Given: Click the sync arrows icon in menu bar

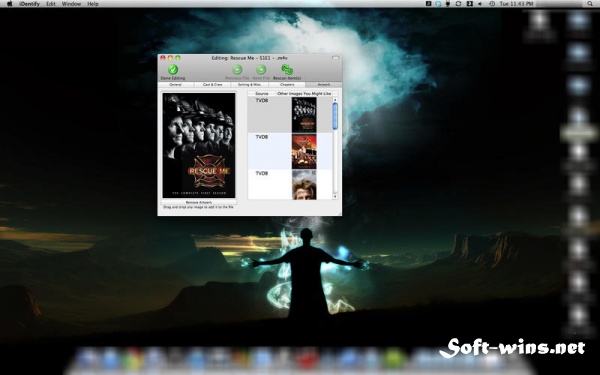Looking at the screenshot, I should (458, 4).
